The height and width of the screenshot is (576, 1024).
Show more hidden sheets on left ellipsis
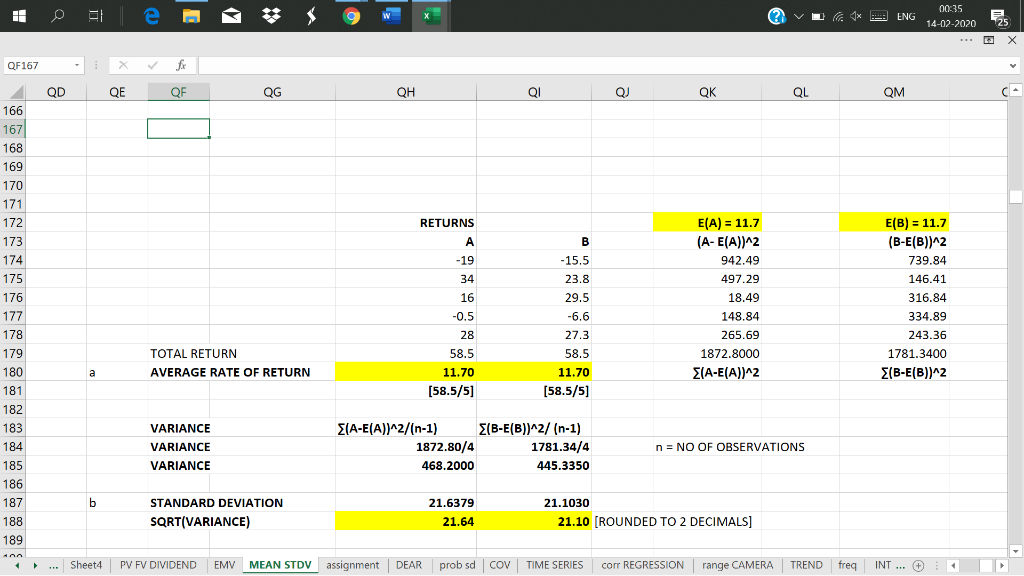click(54, 566)
